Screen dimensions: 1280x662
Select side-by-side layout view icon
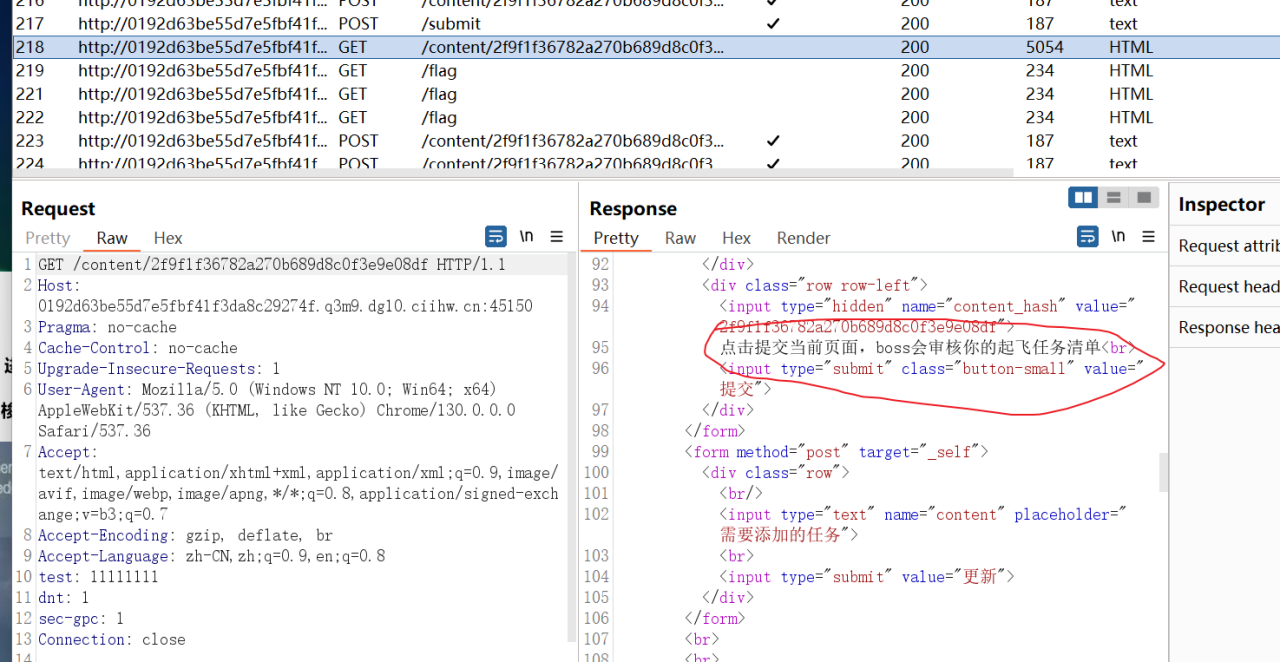tap(1083, 197)
